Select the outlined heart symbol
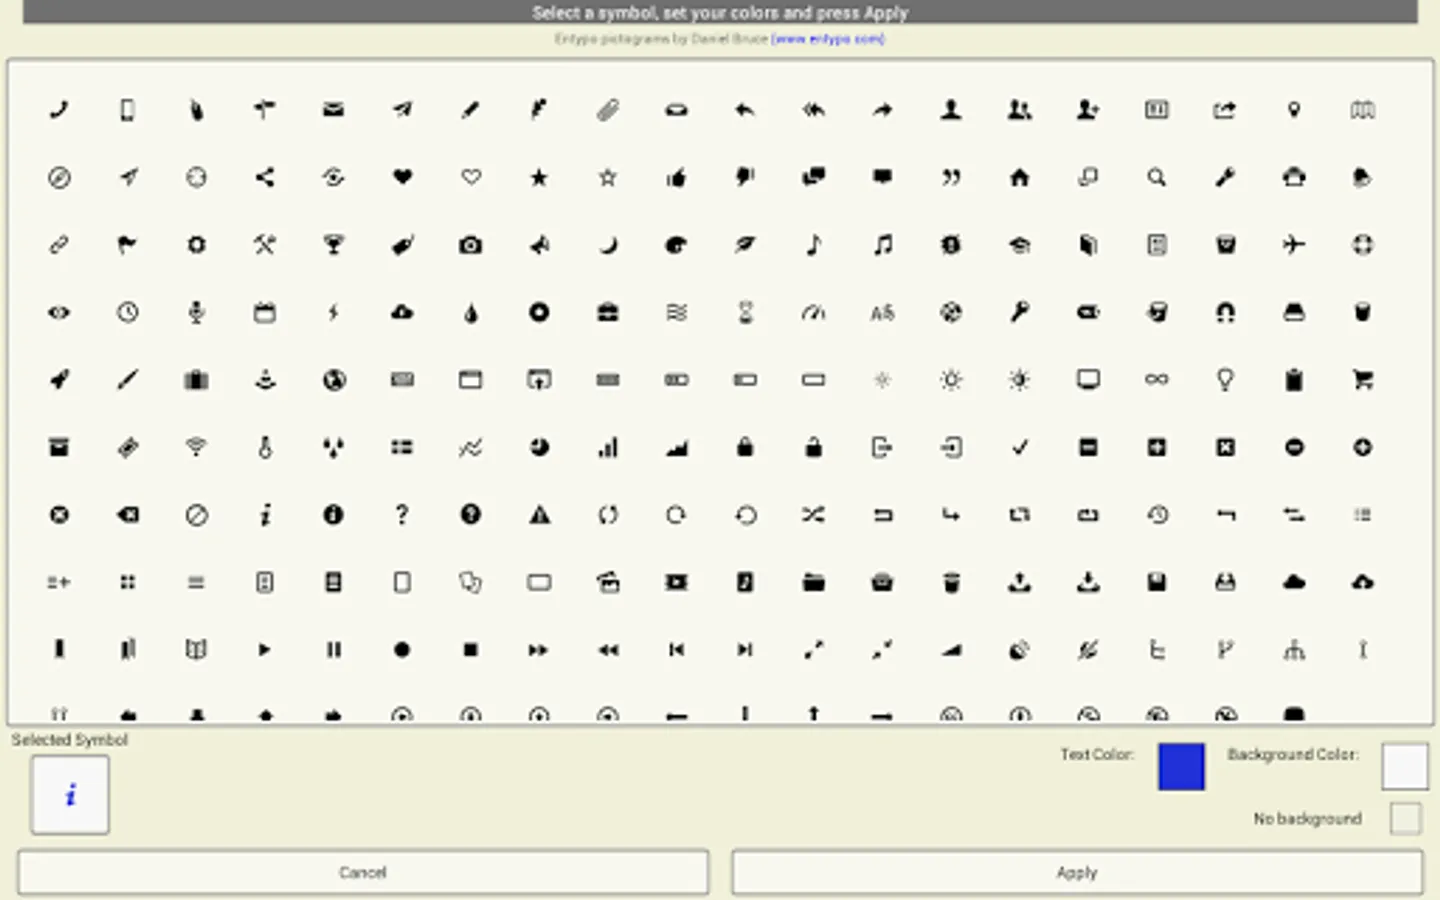This screenshot has height=900, width=1440. pos(471,178)
